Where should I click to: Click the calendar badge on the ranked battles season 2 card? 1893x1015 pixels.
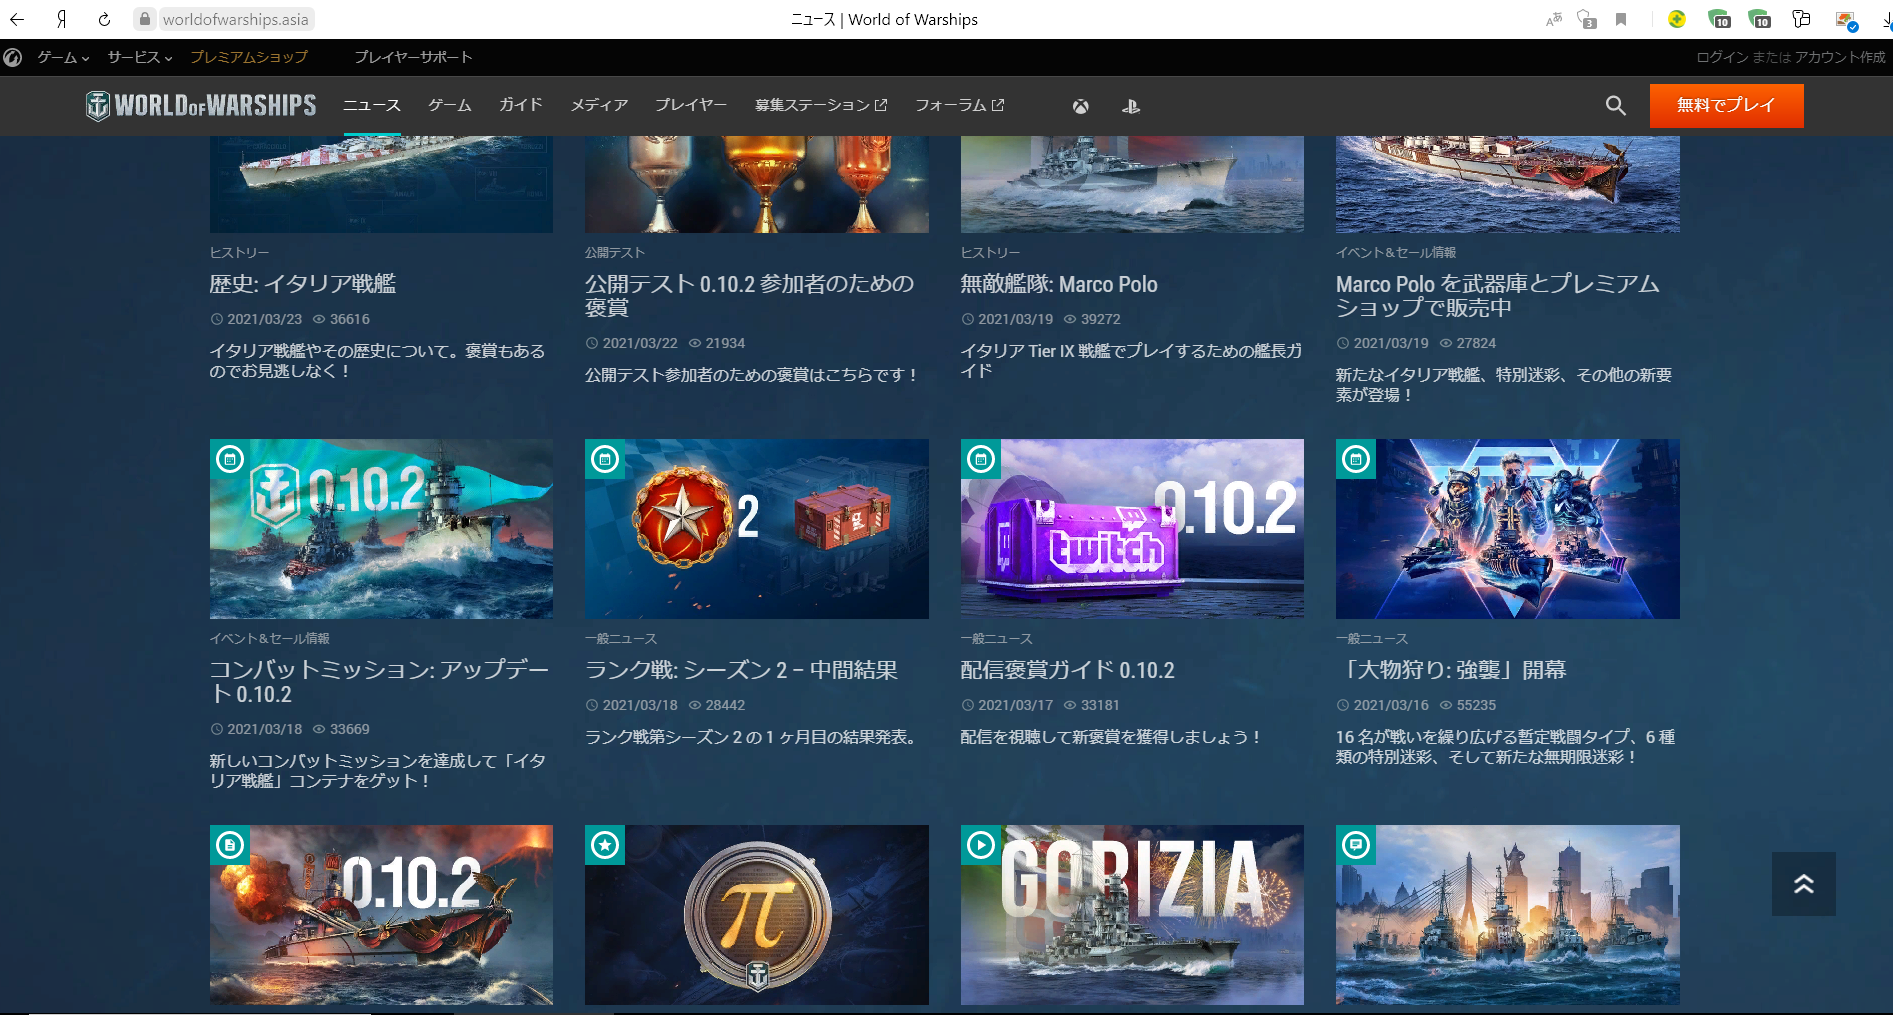[605, 459]
